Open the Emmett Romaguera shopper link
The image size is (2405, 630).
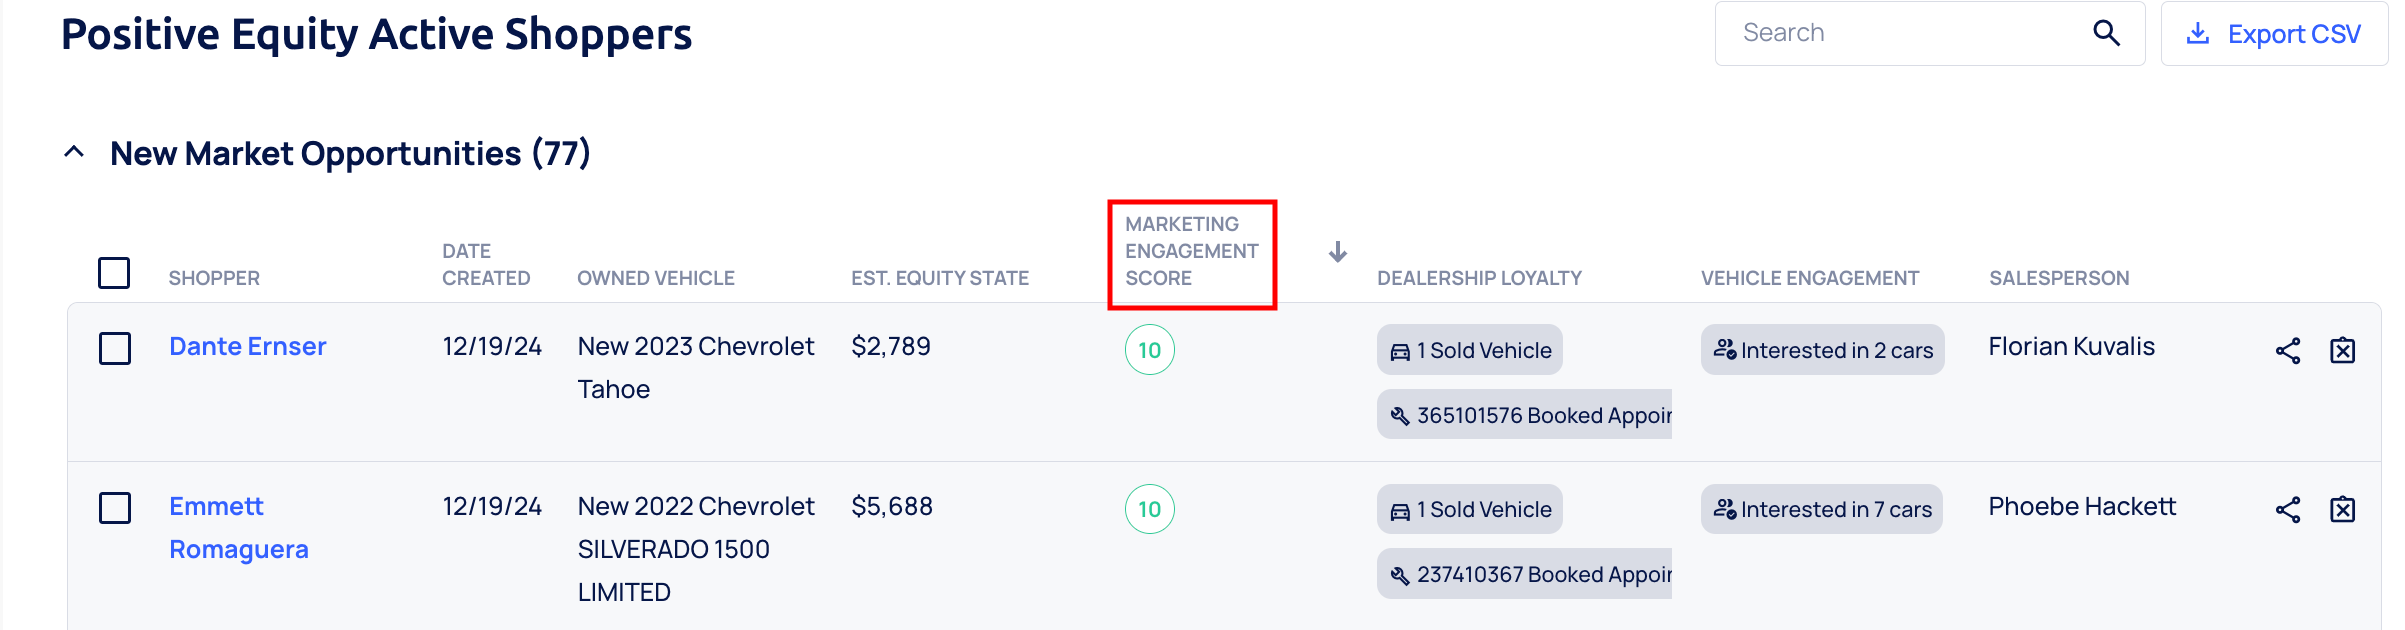(217, 507)
